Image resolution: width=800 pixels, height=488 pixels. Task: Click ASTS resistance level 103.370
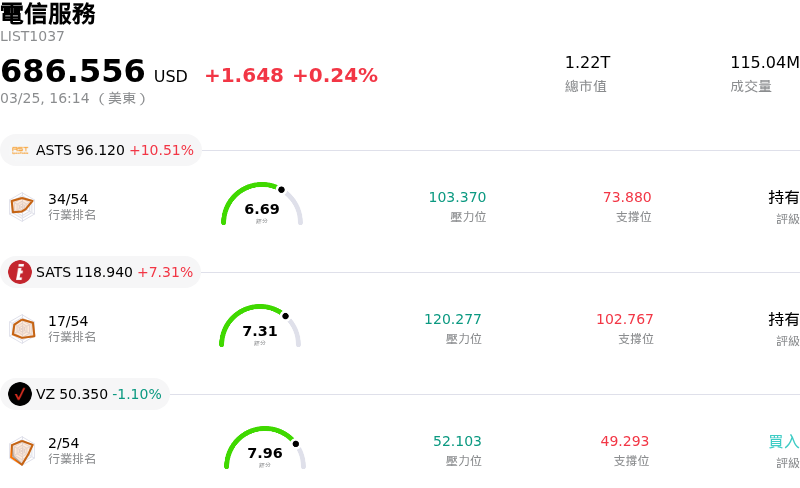[457, 197]
